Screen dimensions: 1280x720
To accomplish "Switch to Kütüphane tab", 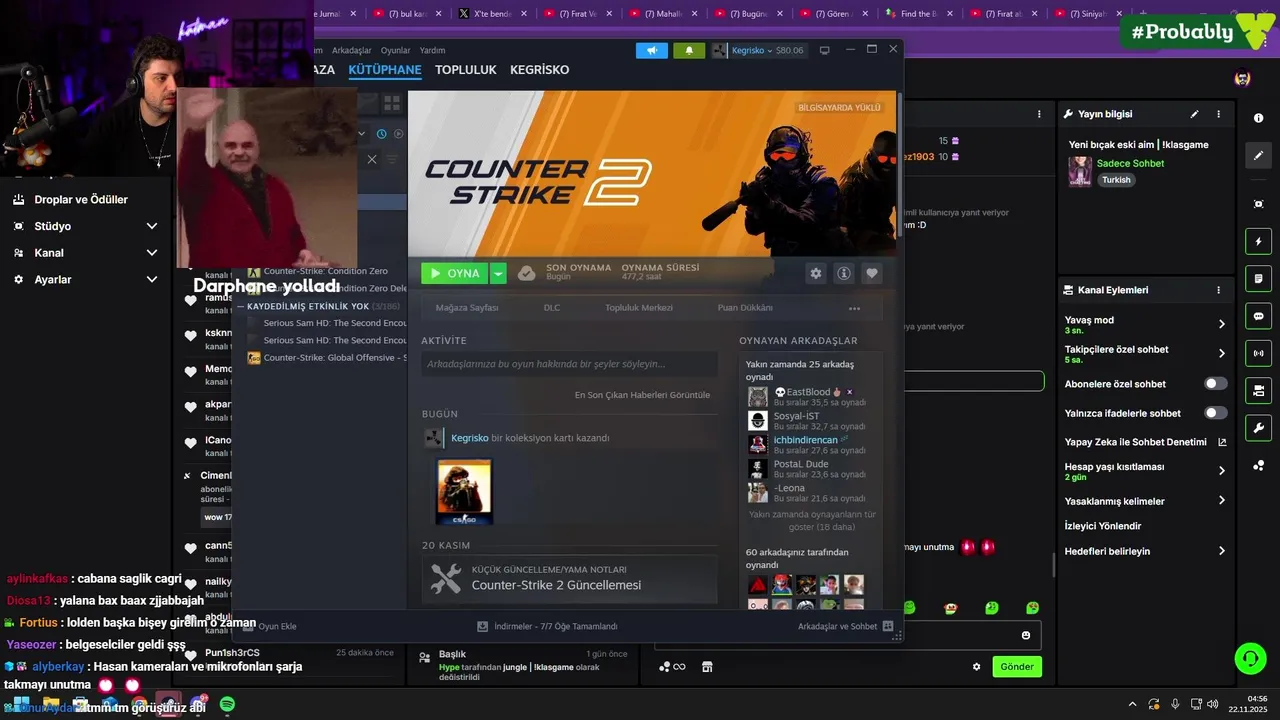I will click(x=385, y=70).
